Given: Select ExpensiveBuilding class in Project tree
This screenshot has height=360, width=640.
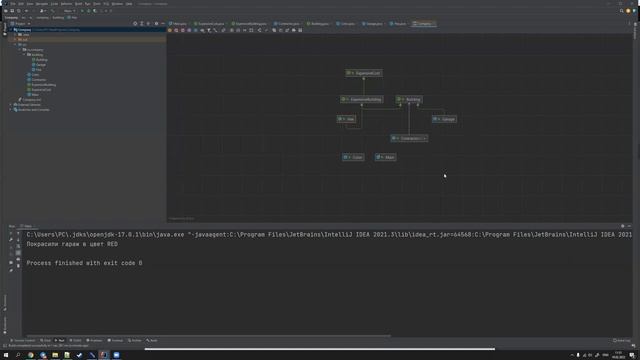Looking at the screenshot, I should tap(41, 85).
